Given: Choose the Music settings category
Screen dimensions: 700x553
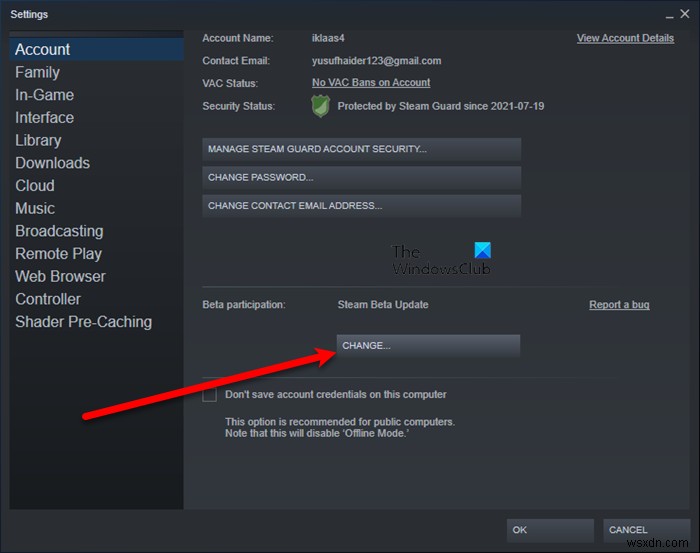Looking at the screenshot, I should point(35,208).
